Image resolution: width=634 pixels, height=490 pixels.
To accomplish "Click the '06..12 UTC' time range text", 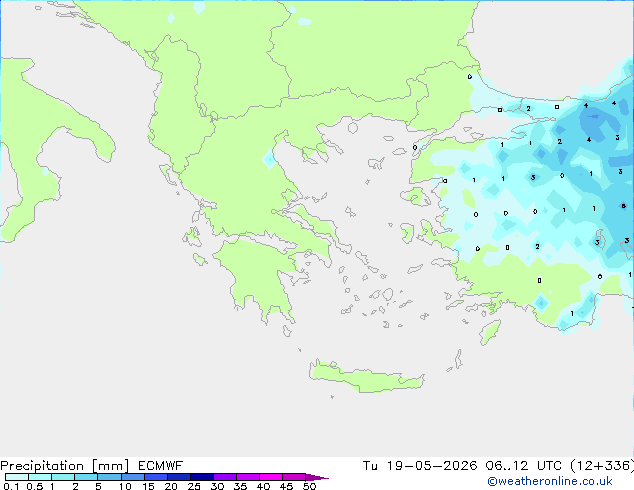I will tap(523, 466).
